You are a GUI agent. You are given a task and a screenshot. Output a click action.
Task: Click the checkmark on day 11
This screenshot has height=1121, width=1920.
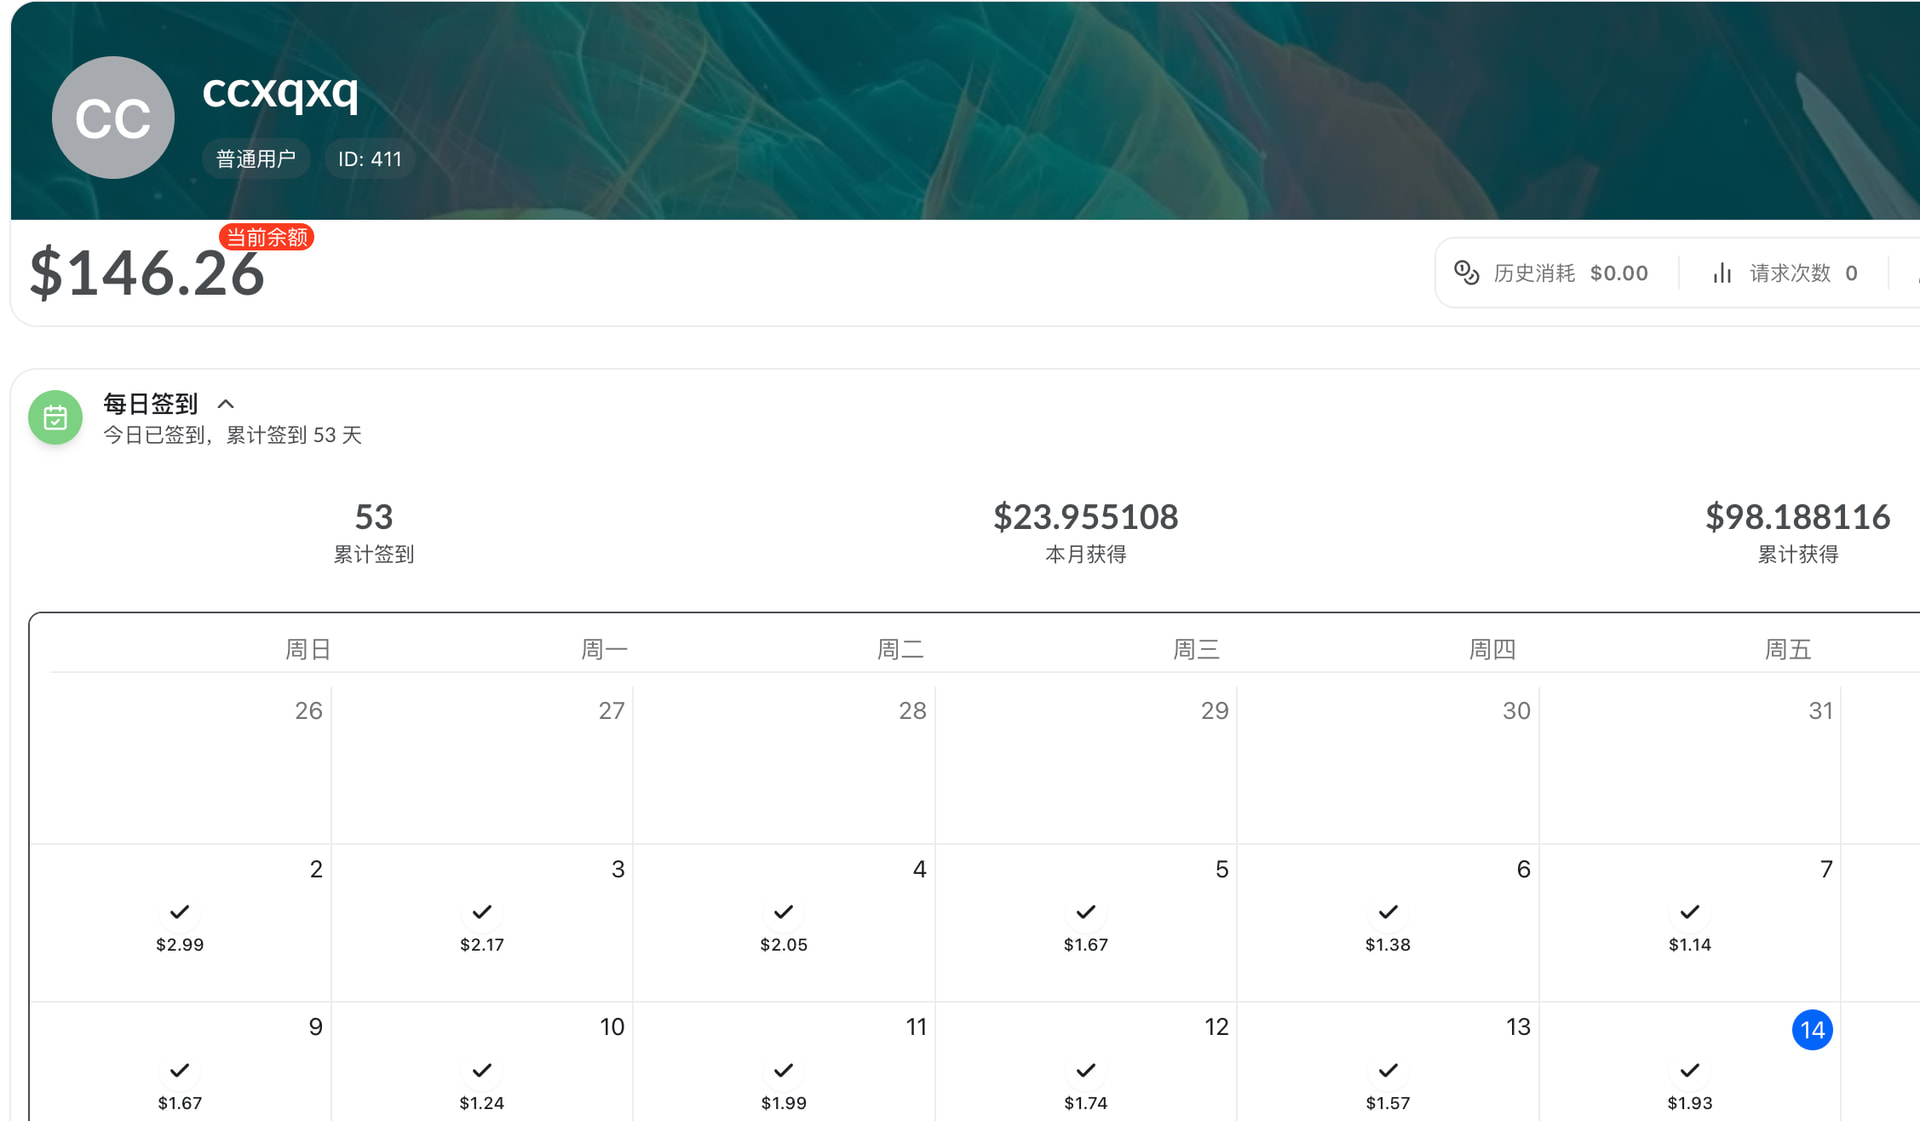point(784,1070)
